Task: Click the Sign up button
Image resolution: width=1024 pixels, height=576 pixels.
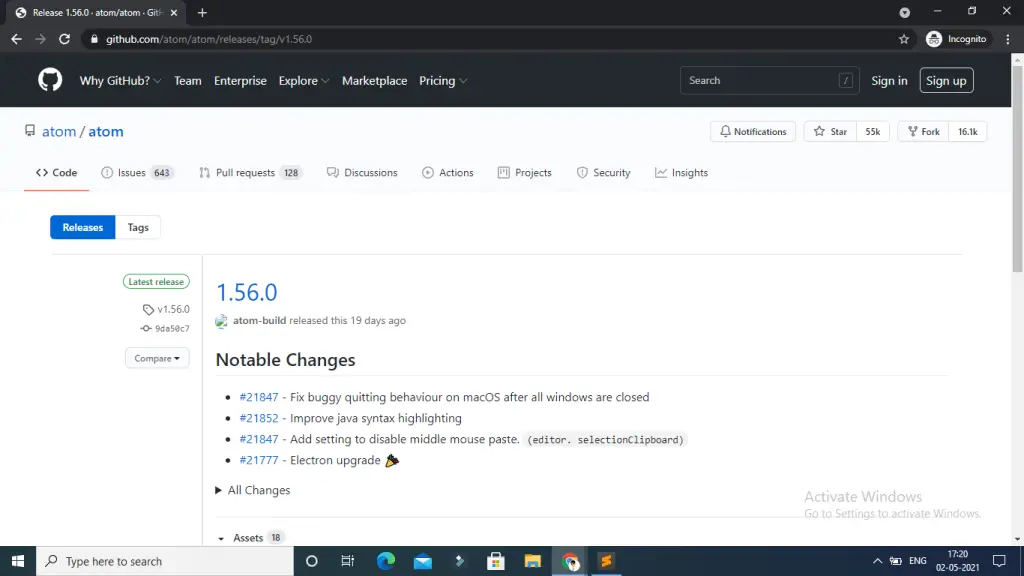Action: pos(946,80)
